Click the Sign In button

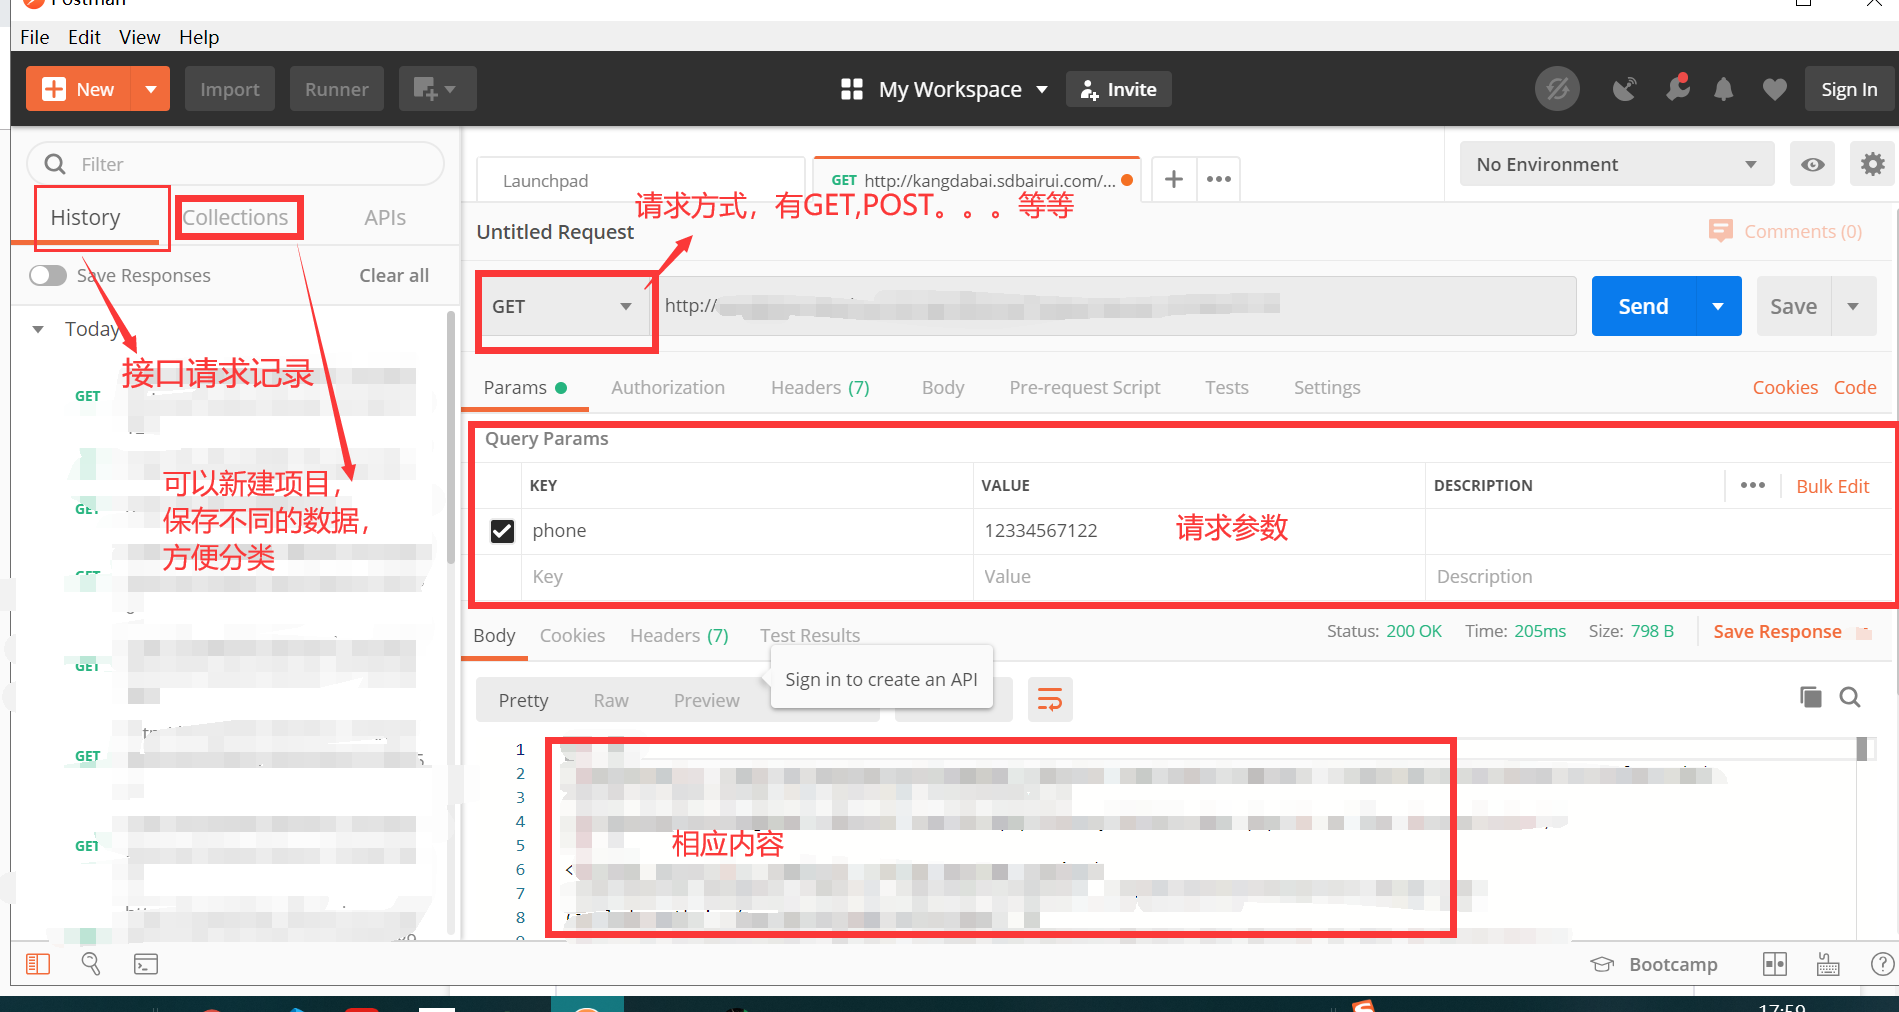(1849, 89)
